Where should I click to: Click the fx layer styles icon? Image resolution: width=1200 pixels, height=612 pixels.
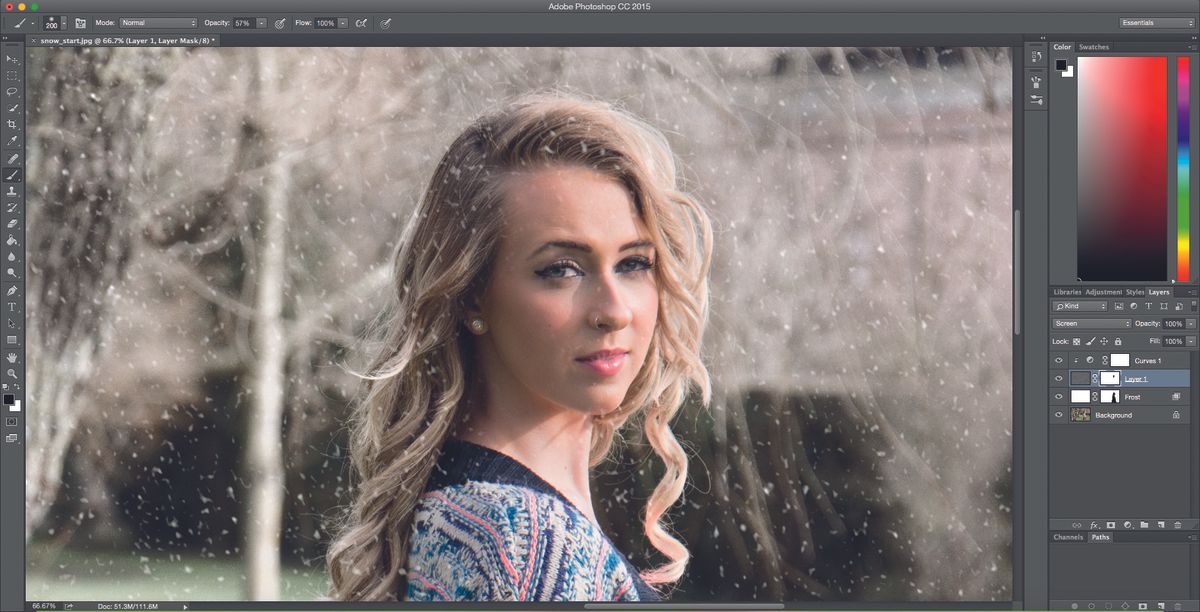[x=1094, y=525]
